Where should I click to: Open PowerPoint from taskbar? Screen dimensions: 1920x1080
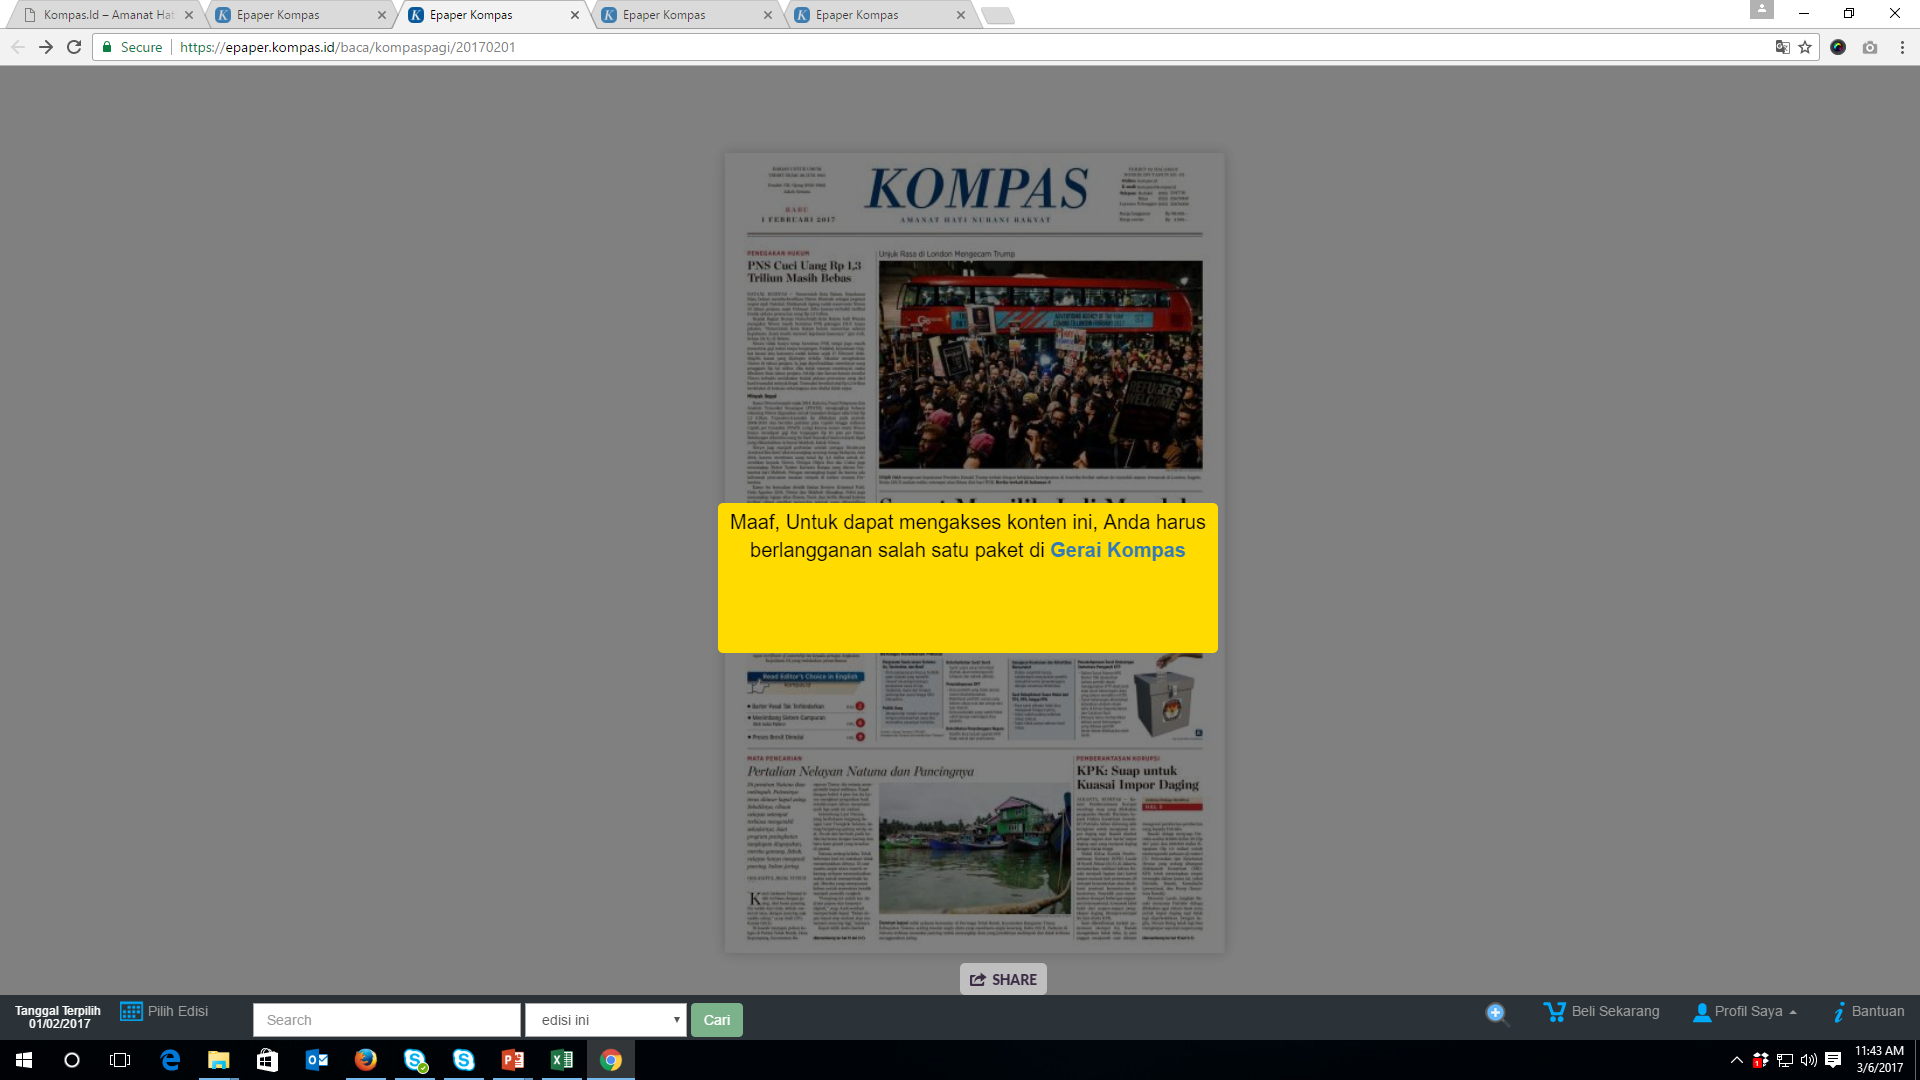coord(512,1060)
